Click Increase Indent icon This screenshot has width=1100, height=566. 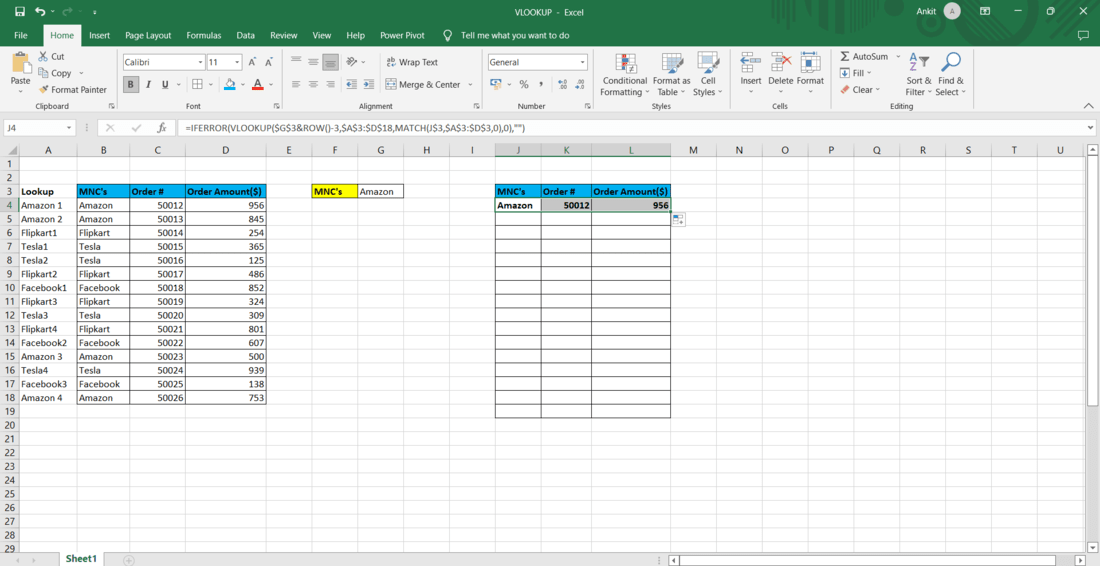tap(368, 84)
